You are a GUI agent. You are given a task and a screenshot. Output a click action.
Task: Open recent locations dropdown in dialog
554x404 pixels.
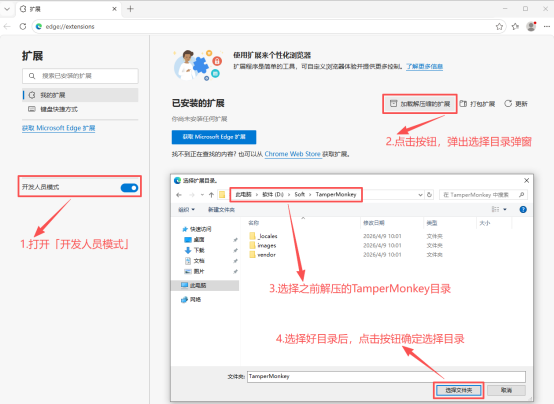point(202,195)
